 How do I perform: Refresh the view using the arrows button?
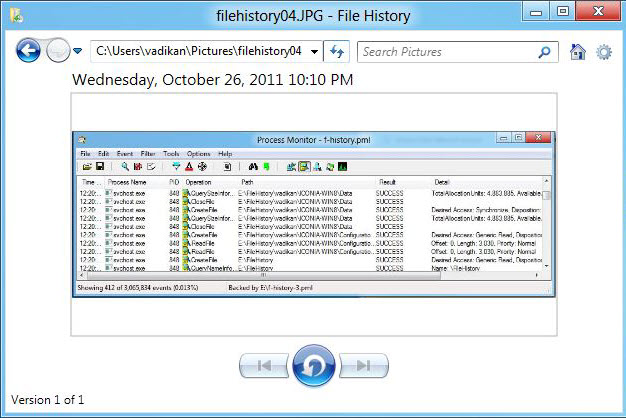tap(337, 52)
